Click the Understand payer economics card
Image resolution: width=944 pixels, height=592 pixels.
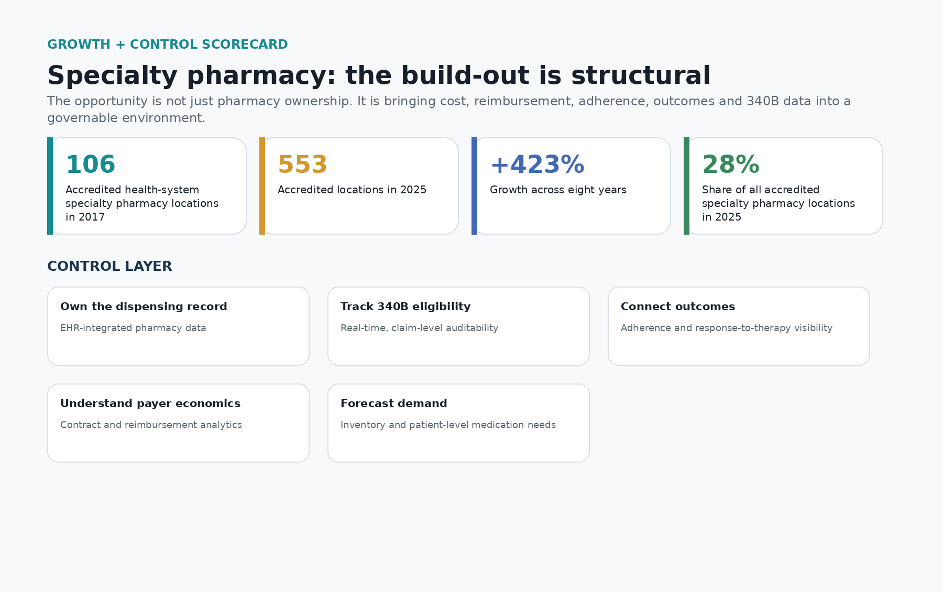pyautogui.click(x=178, y=423)
